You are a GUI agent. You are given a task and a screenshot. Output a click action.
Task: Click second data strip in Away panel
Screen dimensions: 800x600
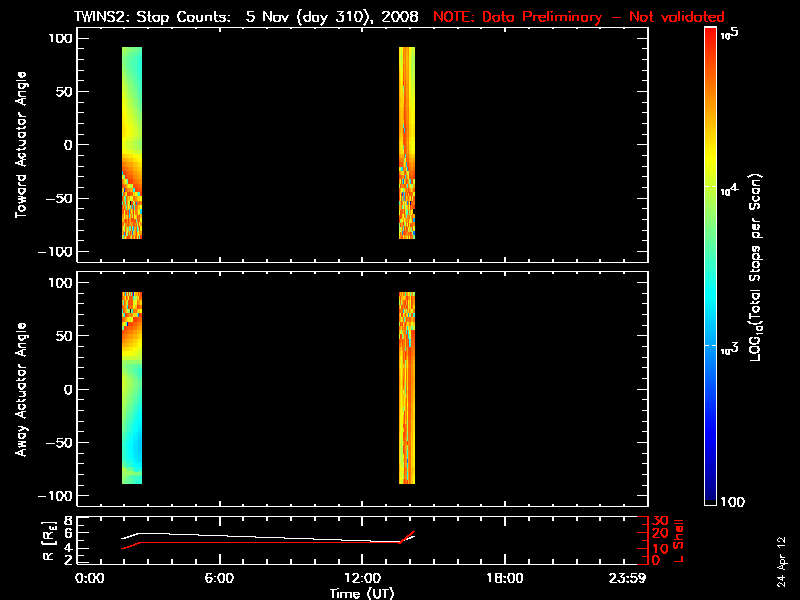[x=407, y=388]
